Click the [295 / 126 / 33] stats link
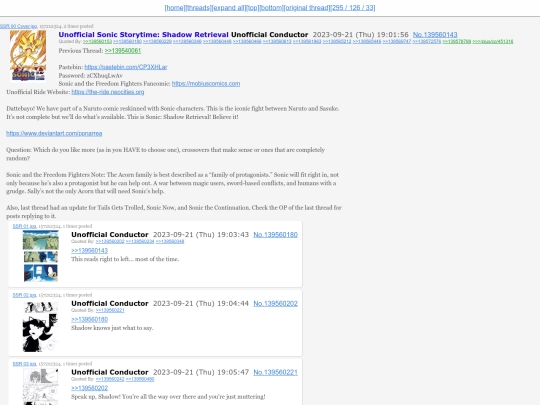Viewport: 540px width, 405px height. (x=353, y=8)
